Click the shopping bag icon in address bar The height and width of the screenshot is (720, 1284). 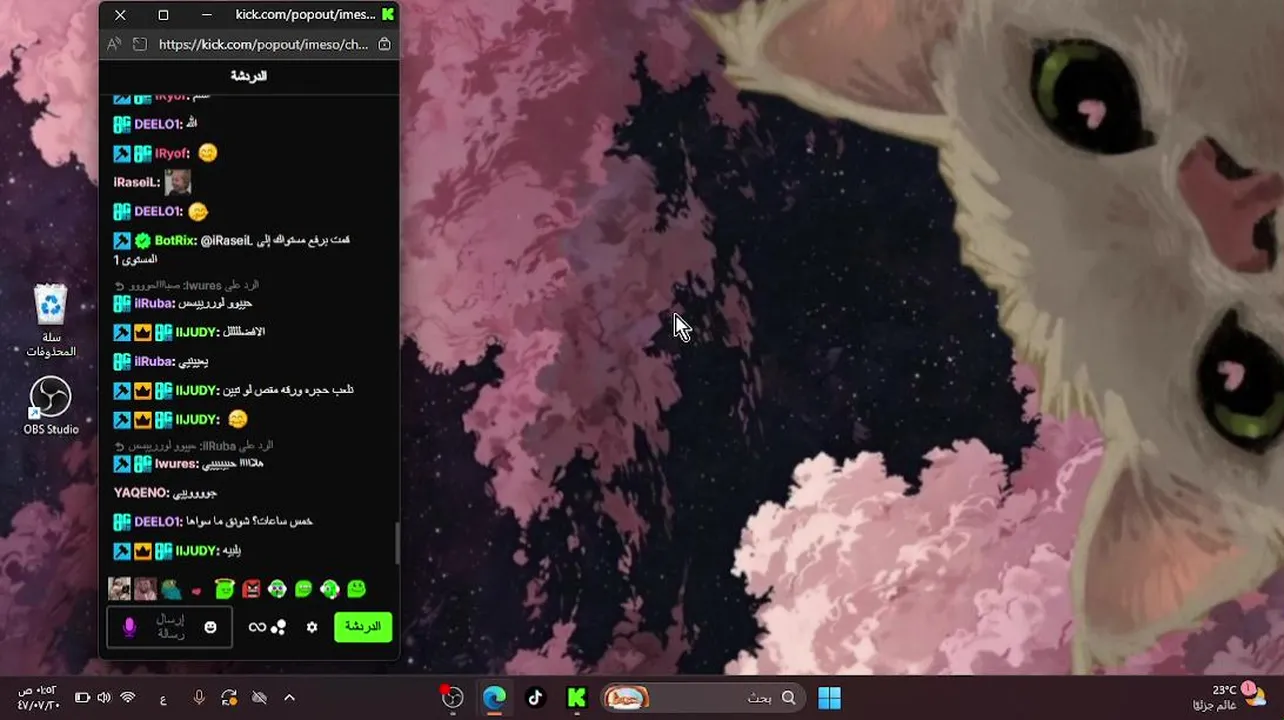tap(385, 44)
